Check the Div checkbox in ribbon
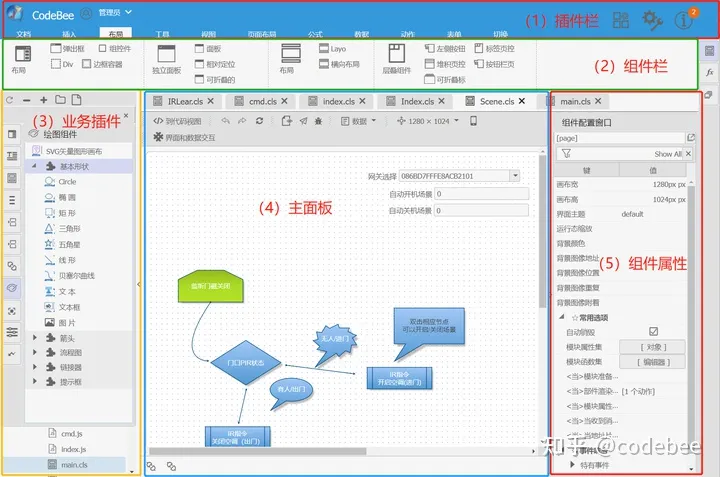This screenshot has height=477, width=720. point(56,63)
